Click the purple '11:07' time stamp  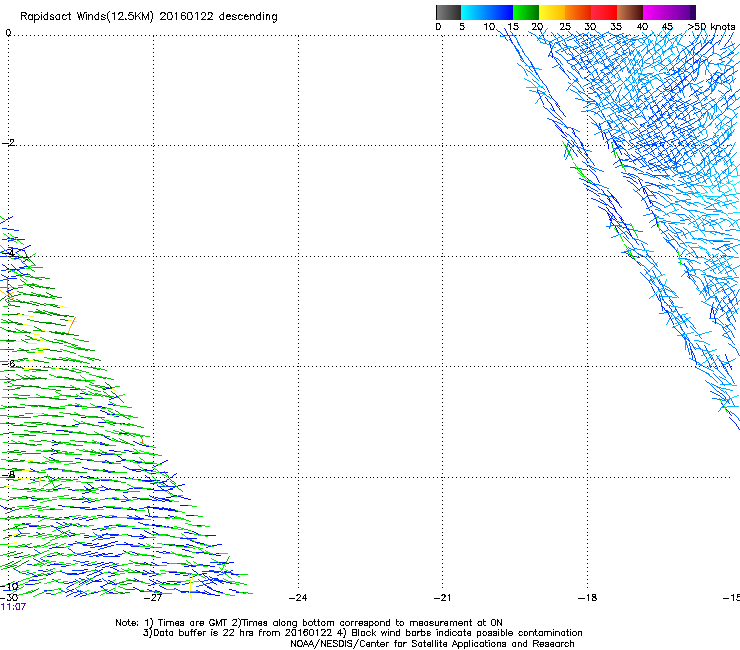coord(13,607)
